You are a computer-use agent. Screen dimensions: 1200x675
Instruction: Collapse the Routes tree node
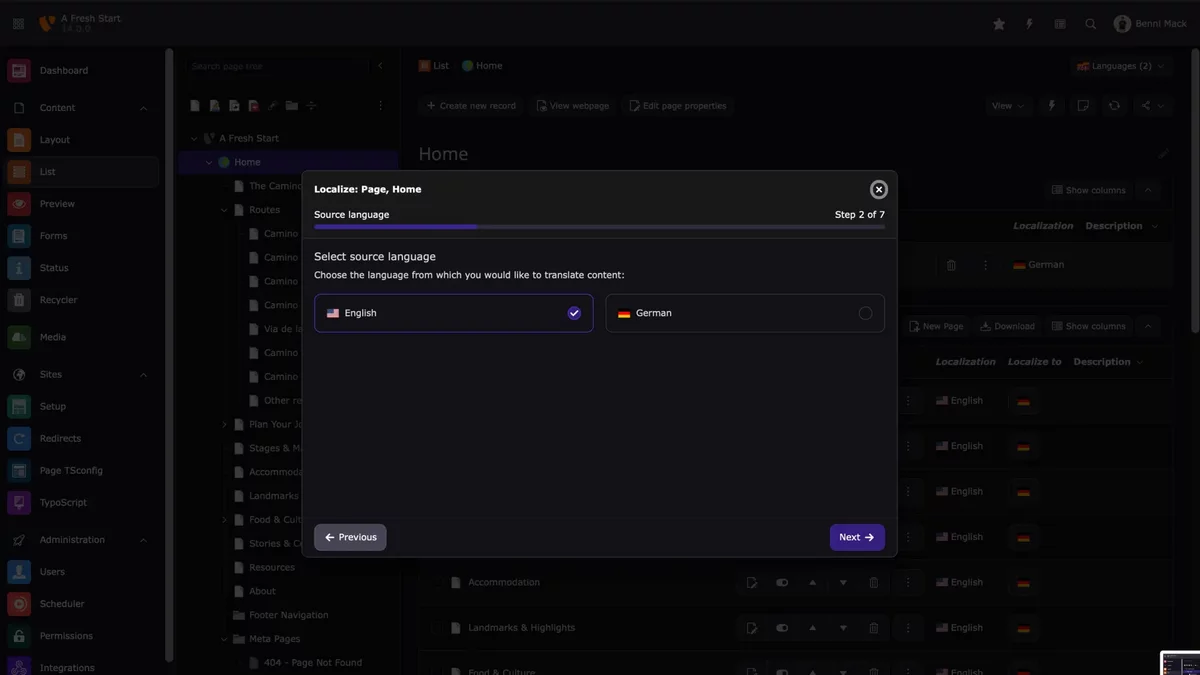coord(224,210)
